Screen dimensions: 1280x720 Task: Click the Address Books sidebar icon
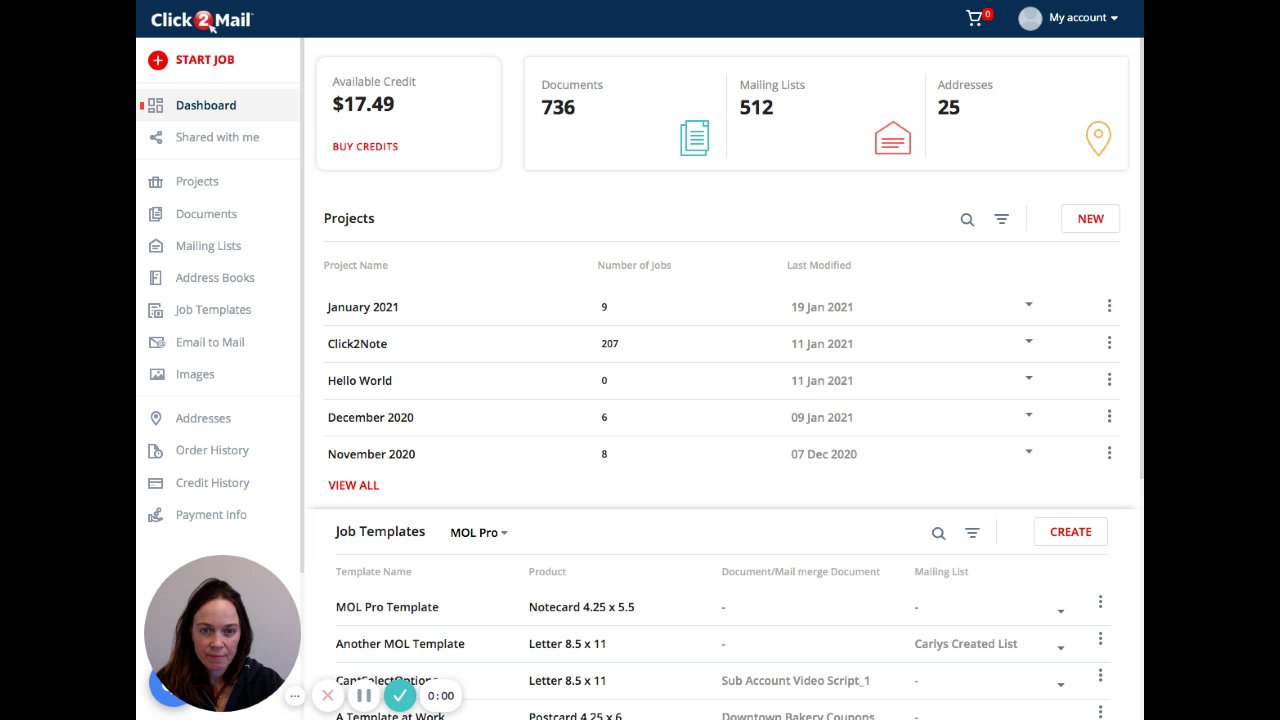point(155,278)
